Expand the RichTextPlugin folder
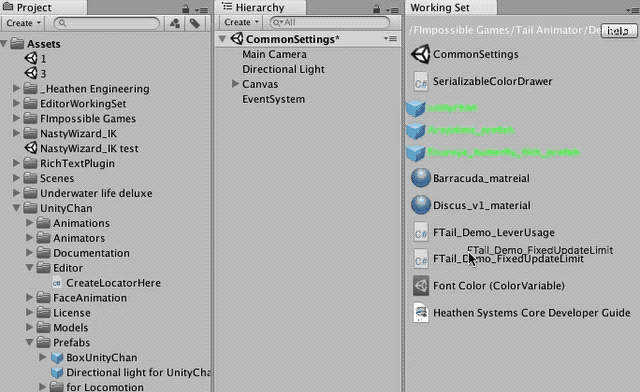 coord(16,163)
